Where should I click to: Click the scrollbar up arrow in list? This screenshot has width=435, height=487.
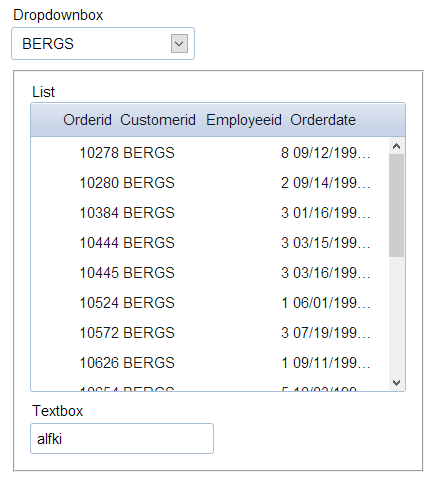point(396,146)
